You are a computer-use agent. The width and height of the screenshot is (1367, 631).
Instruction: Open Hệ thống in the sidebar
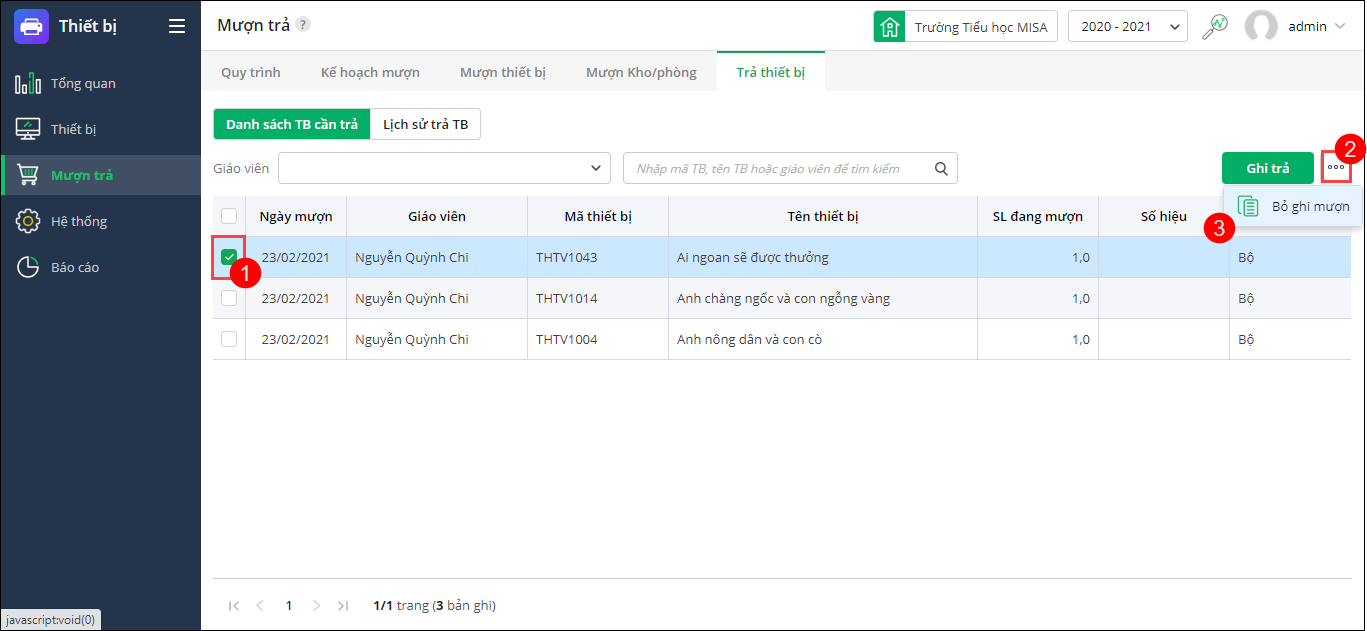(x=101, y=221)
